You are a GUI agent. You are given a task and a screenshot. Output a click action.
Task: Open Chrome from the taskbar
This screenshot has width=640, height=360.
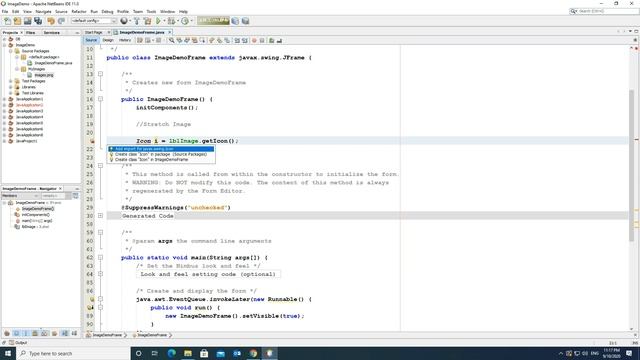pos(253,353)
